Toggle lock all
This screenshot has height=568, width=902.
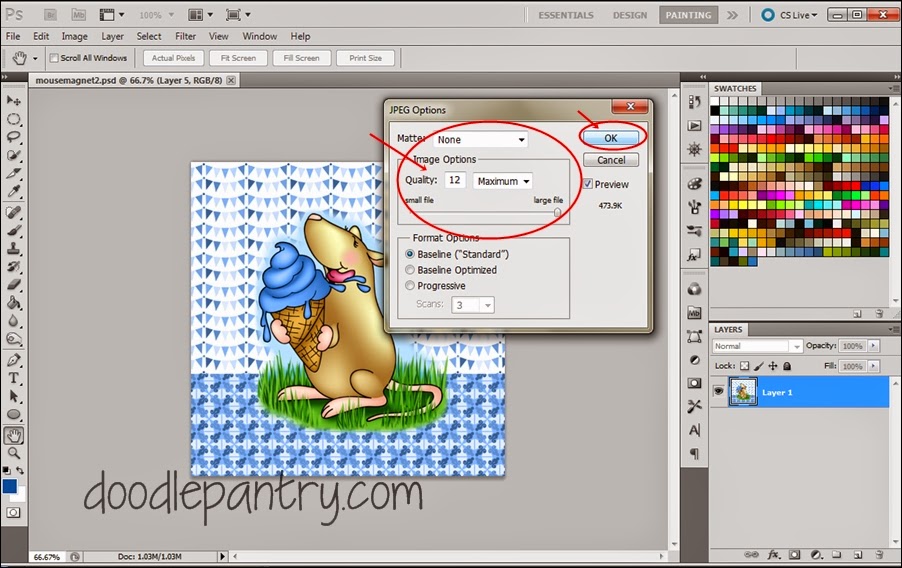pos(787,366)
